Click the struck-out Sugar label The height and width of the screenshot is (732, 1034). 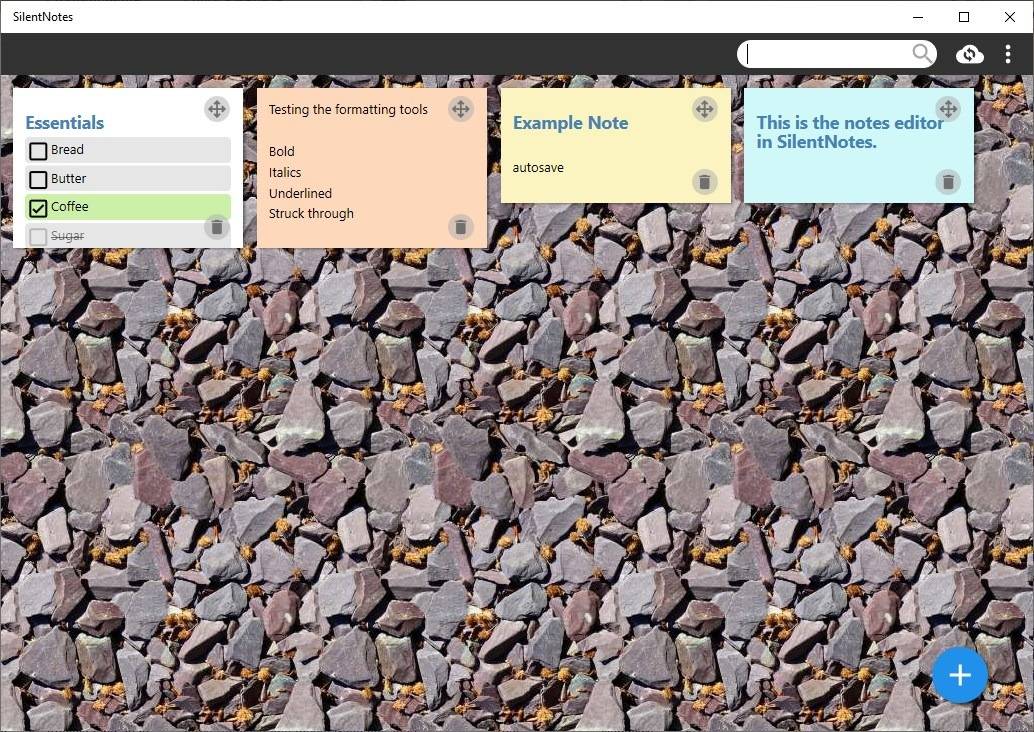click(67, 235)
